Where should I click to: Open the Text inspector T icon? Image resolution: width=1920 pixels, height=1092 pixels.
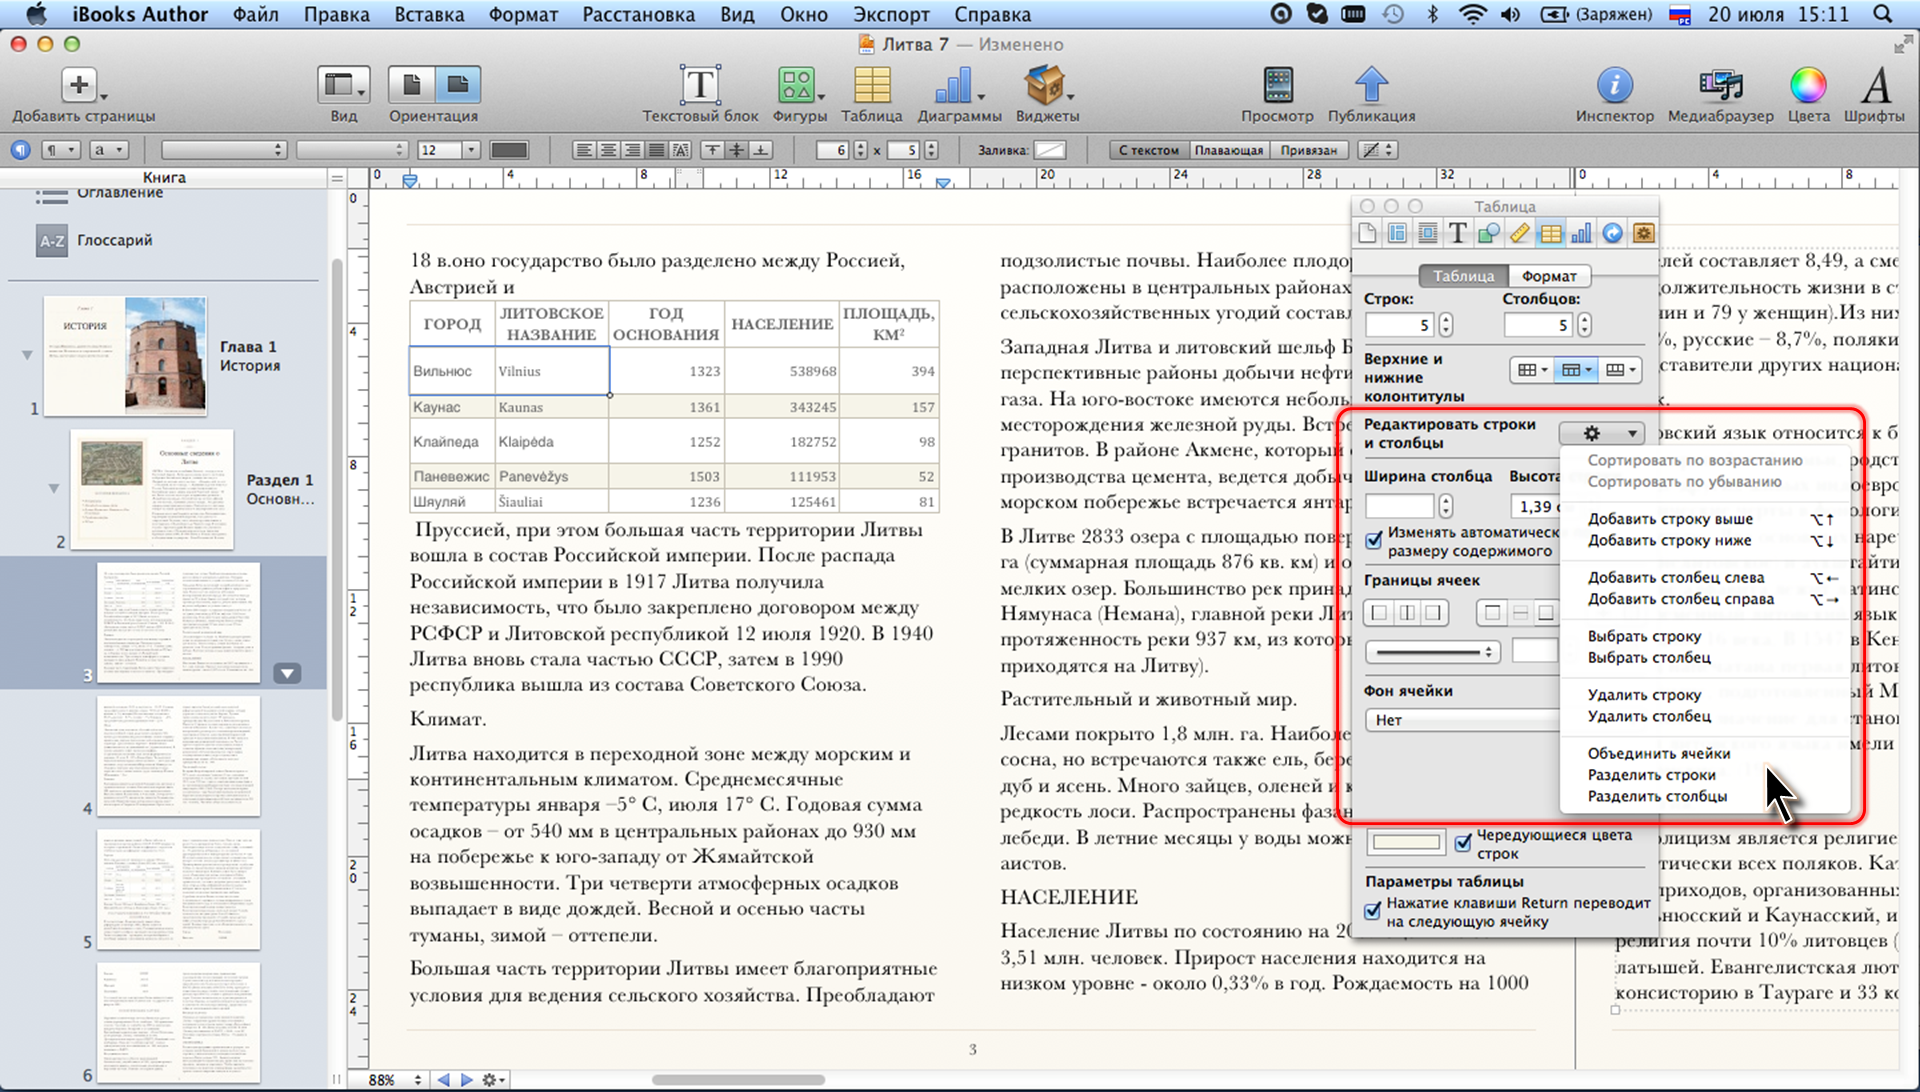point(1458,233)
